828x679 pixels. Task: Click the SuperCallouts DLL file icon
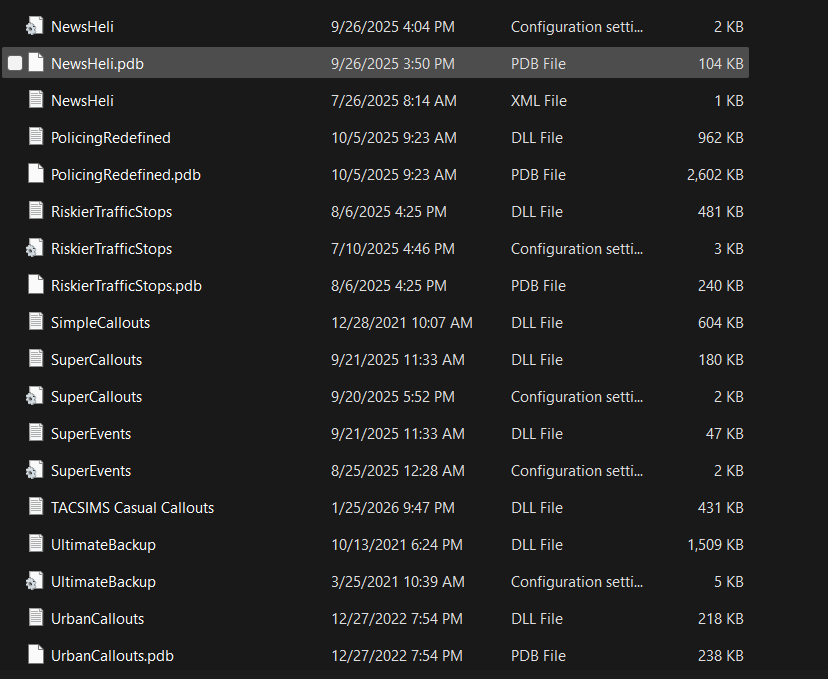click(x=36, y=360)
